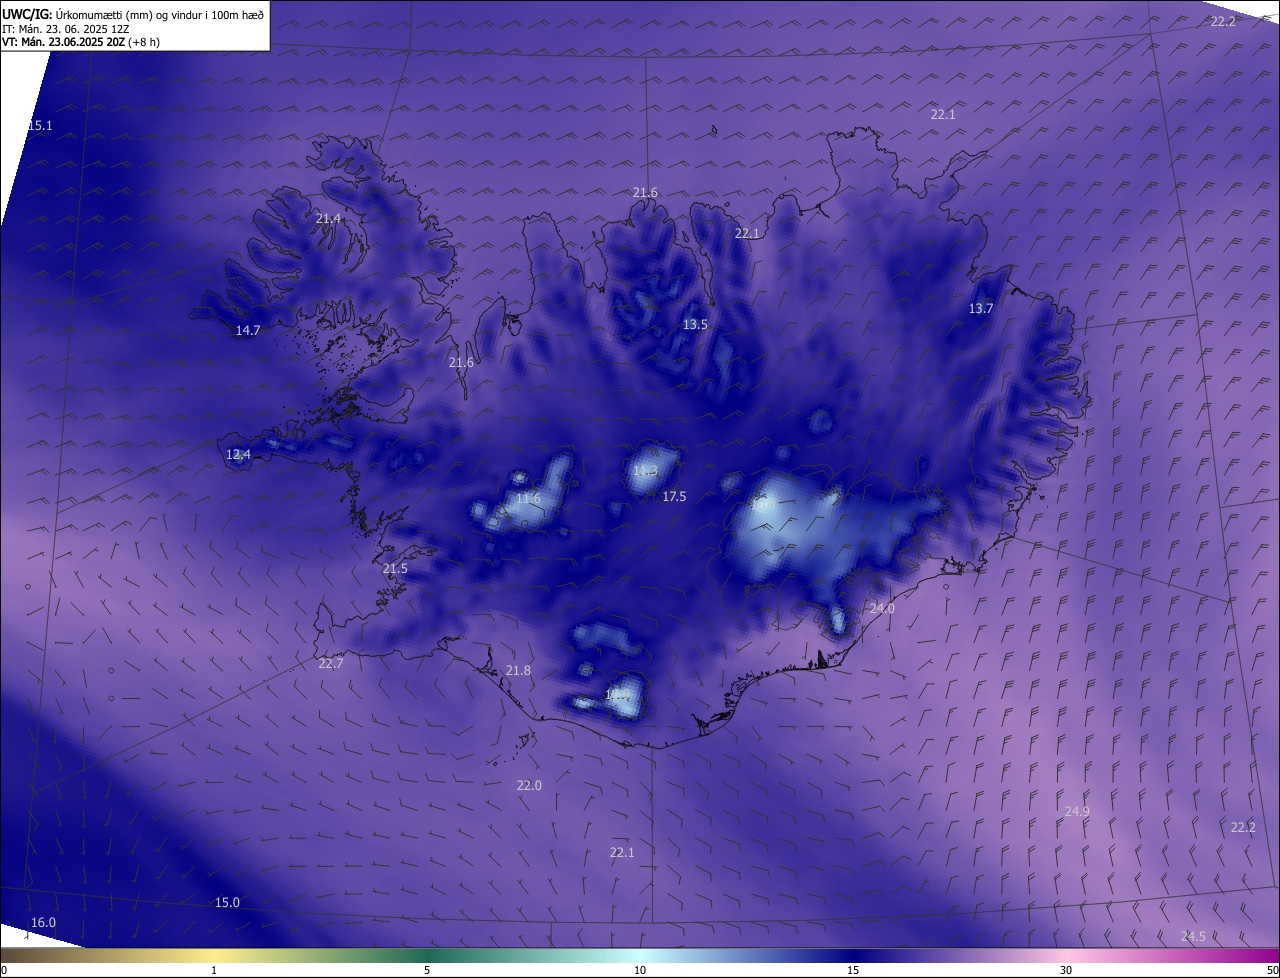Click the 22.0 value label

(529, 785)
